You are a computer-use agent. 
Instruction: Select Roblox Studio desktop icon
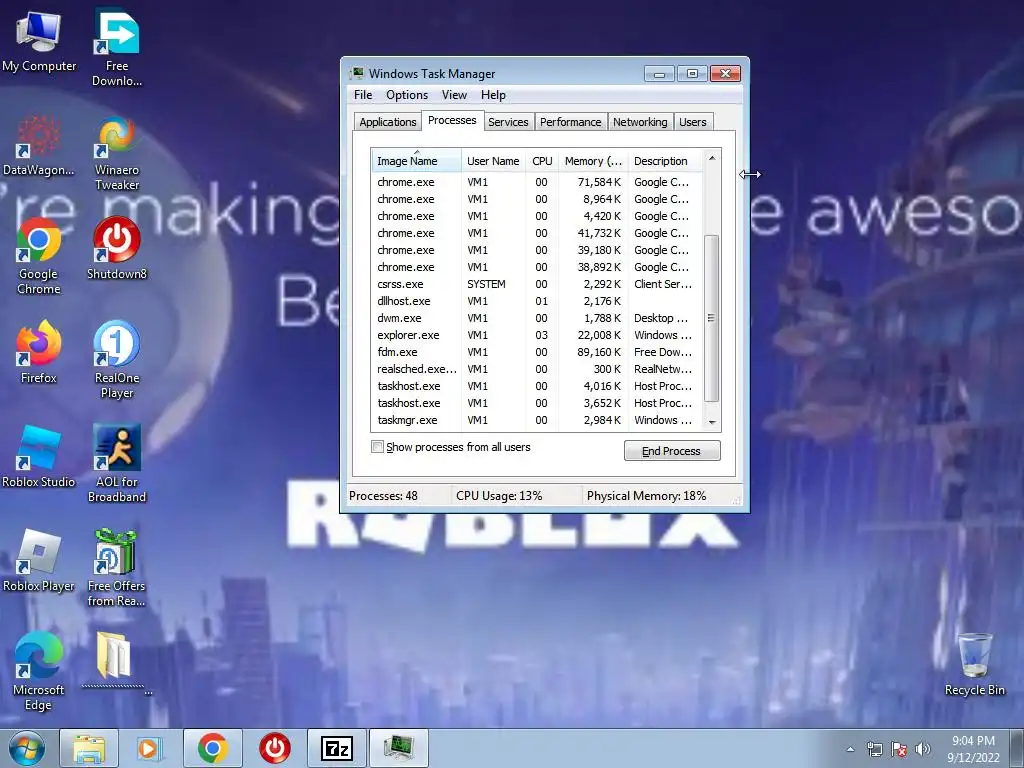(x=39, y=456)
